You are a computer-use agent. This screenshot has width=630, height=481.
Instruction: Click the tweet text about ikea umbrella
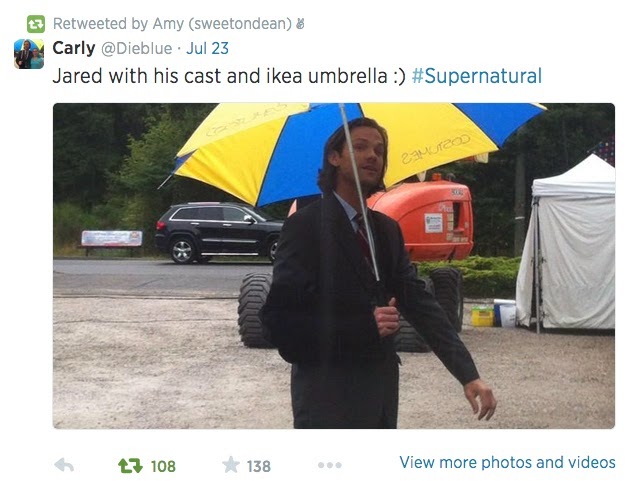point(229,76)
